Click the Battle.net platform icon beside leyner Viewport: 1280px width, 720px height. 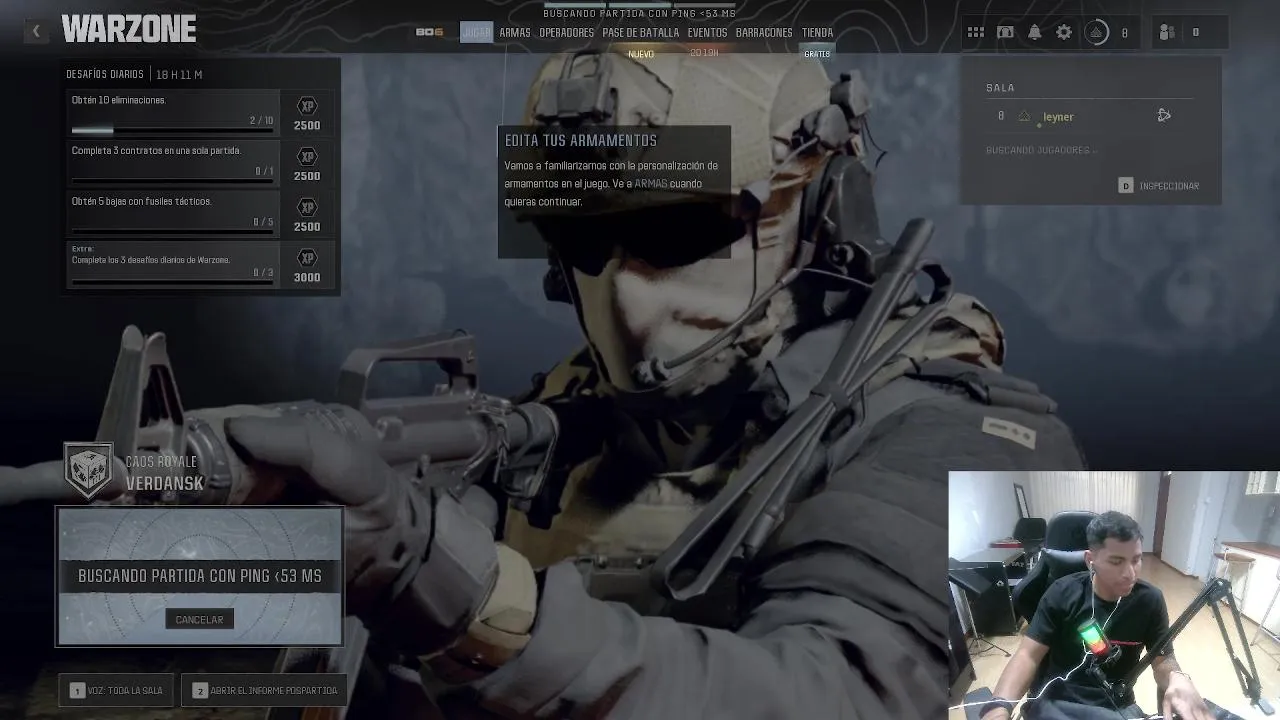pyautogui.click(x=1164, y=115)
